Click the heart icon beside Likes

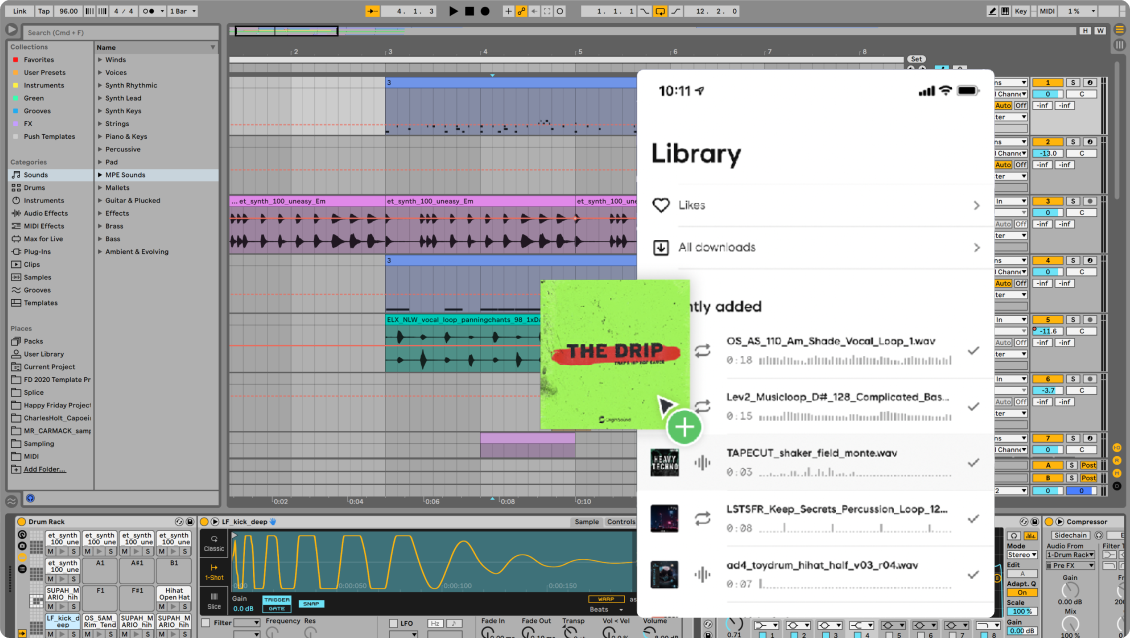point(661,205)
